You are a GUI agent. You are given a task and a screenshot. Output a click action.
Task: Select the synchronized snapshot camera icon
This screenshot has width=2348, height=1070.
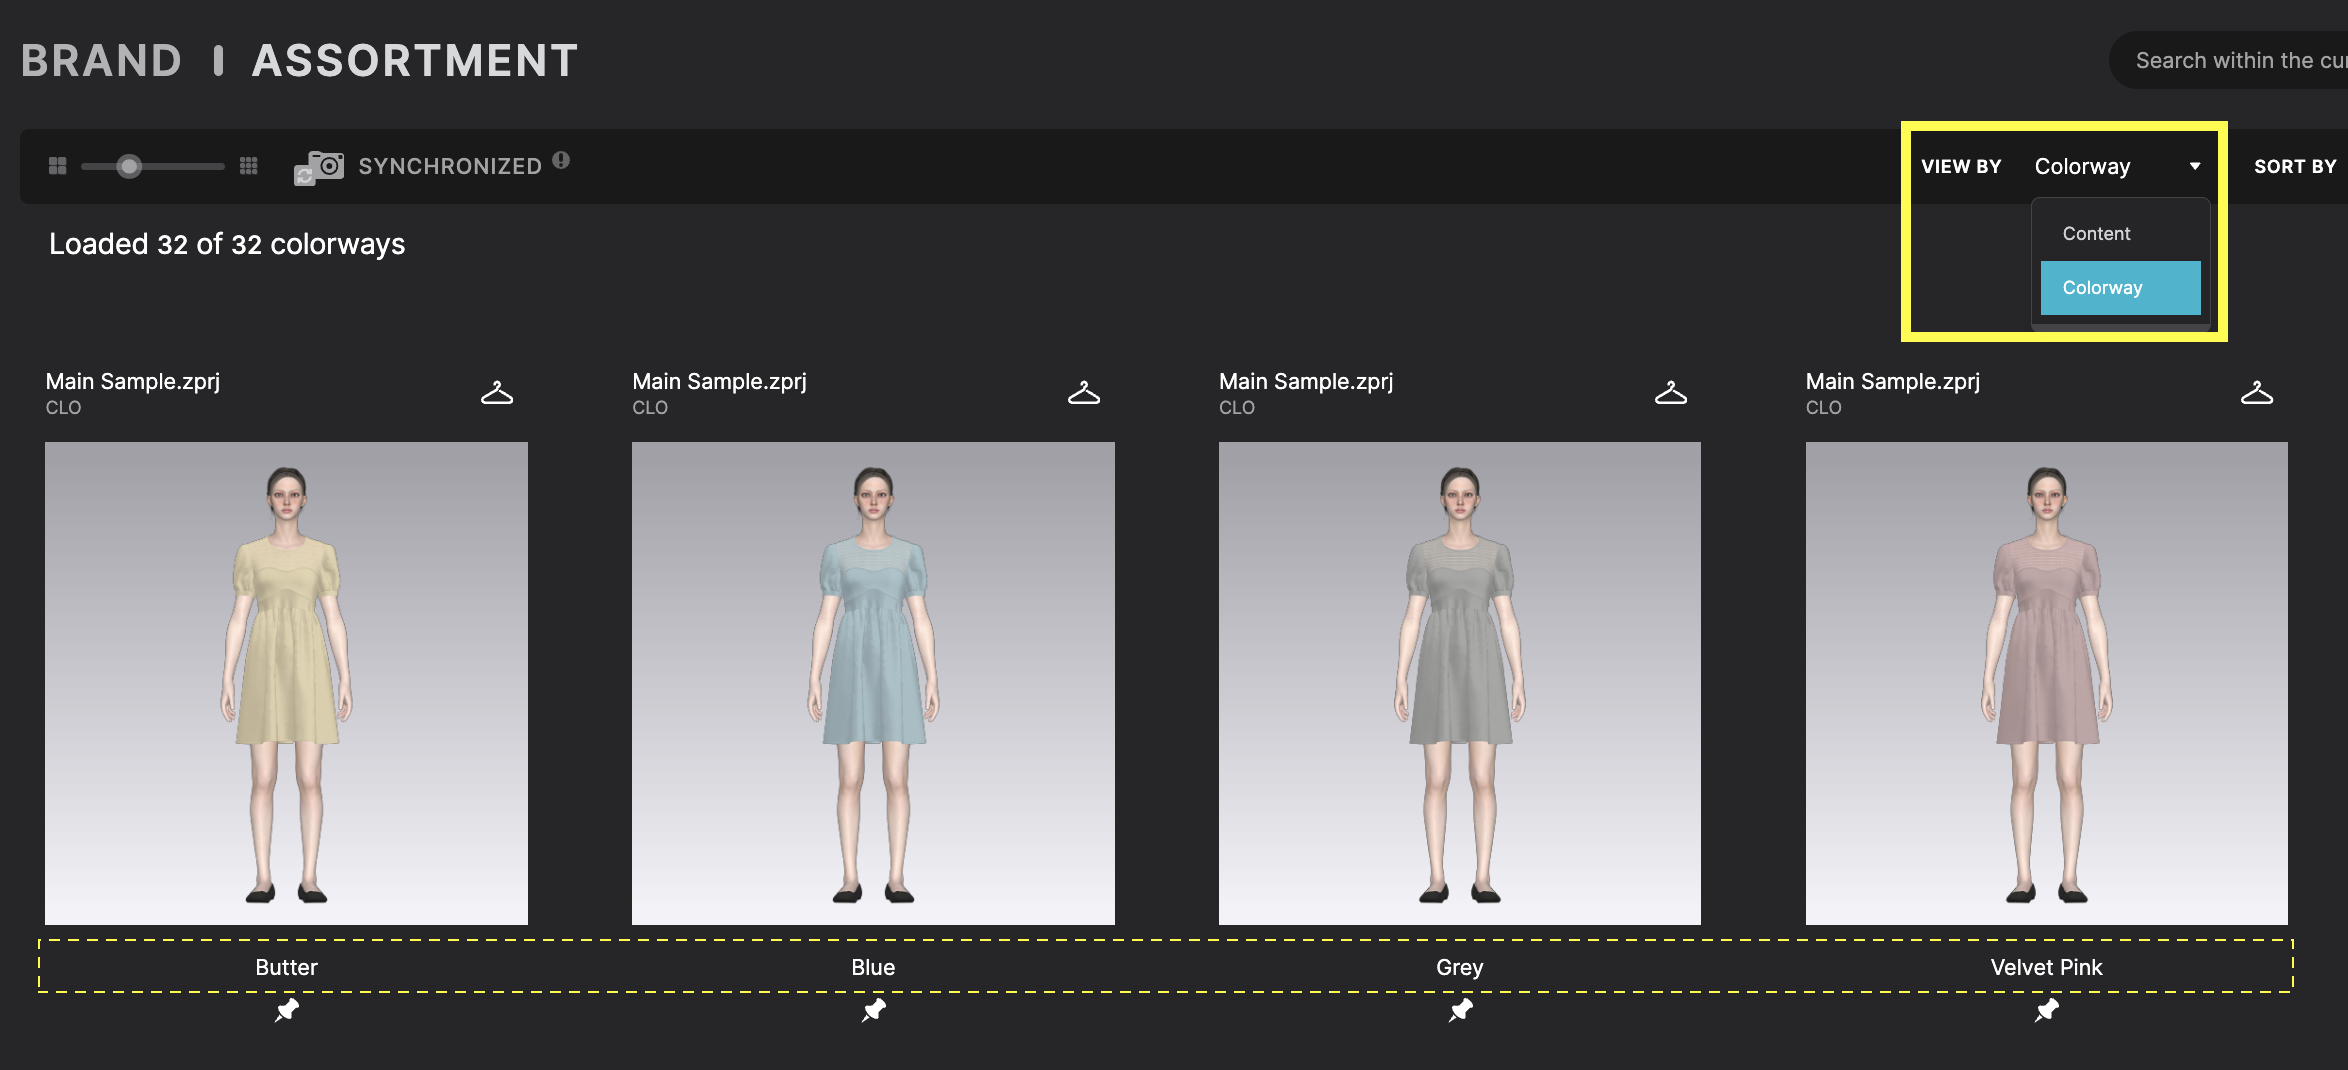(x=320, y=165)
